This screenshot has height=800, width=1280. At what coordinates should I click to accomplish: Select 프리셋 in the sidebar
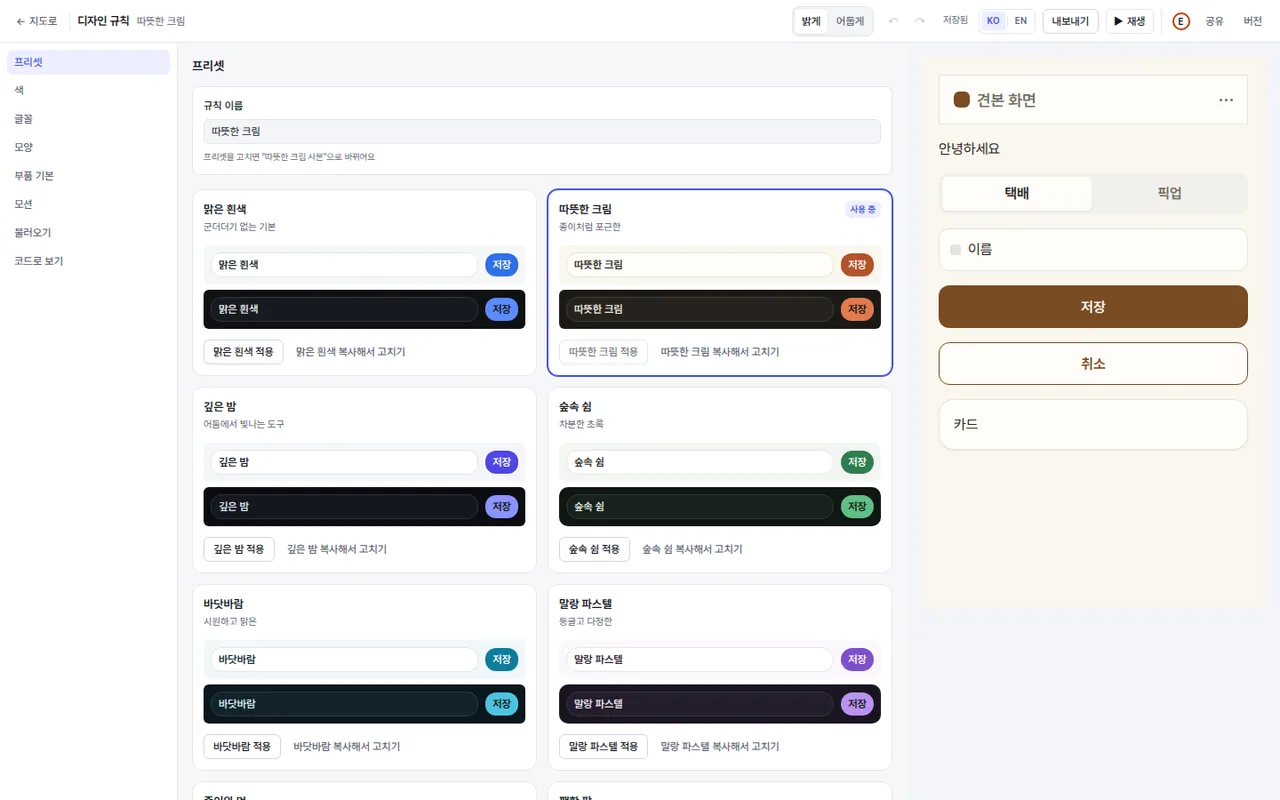click(x=88, y=62)
